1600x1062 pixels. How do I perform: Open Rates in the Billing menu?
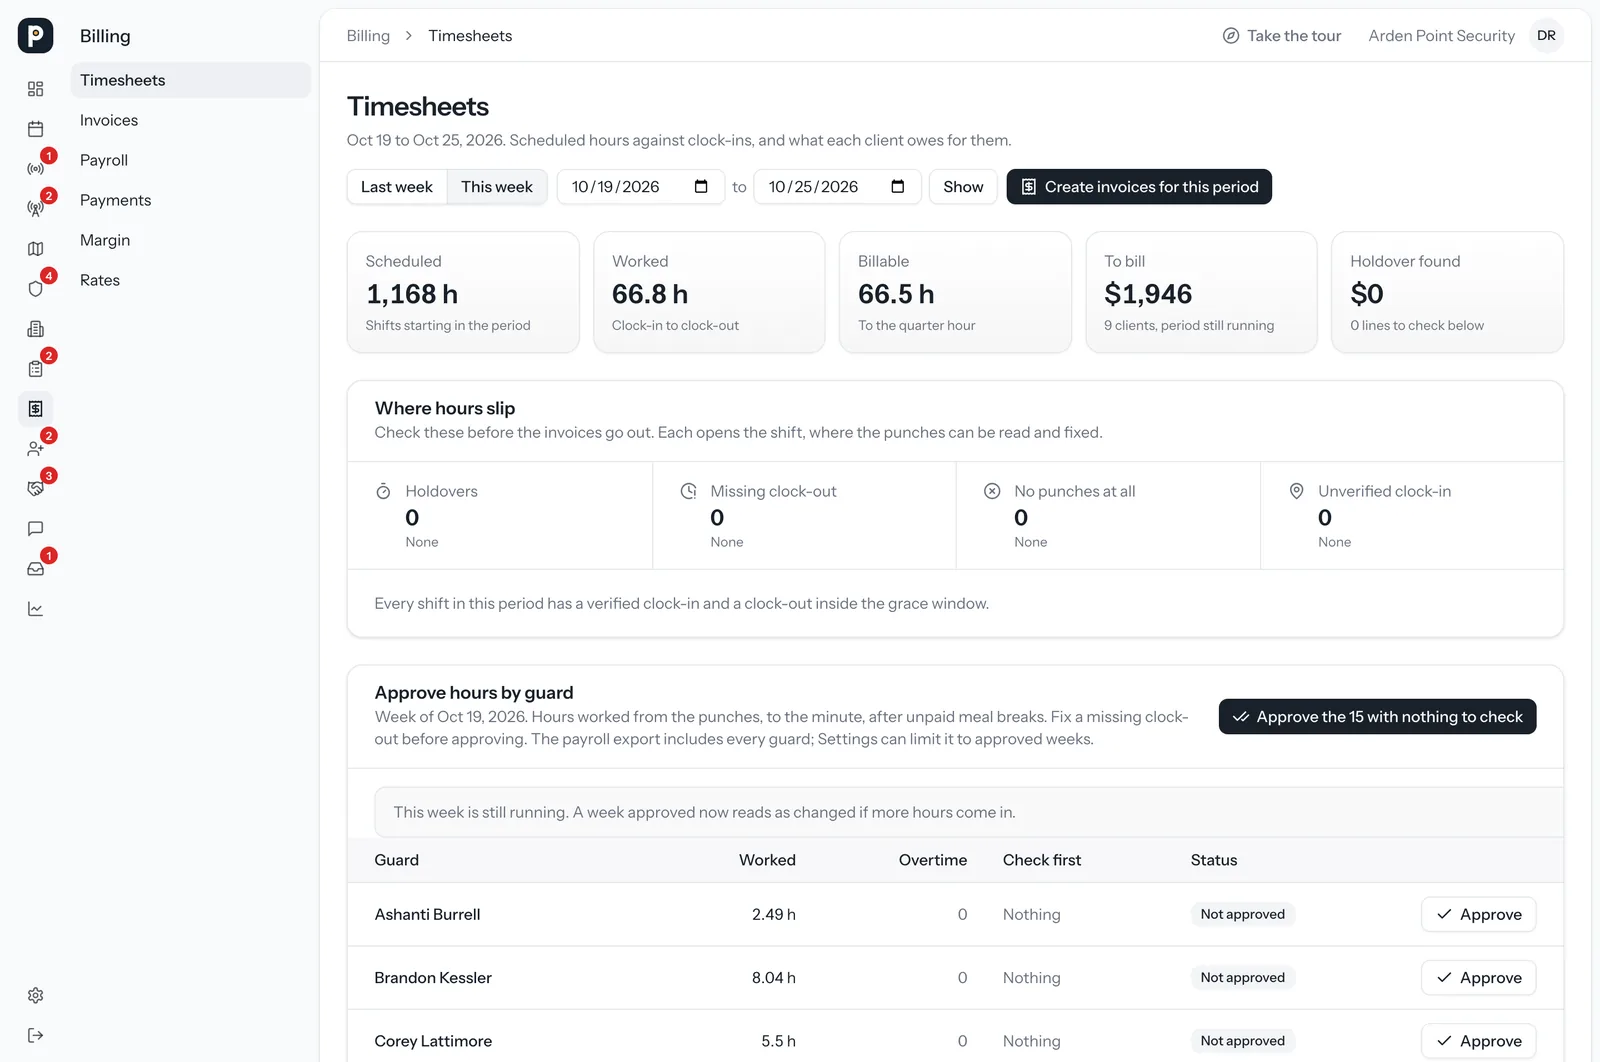(x=191, y=280)
